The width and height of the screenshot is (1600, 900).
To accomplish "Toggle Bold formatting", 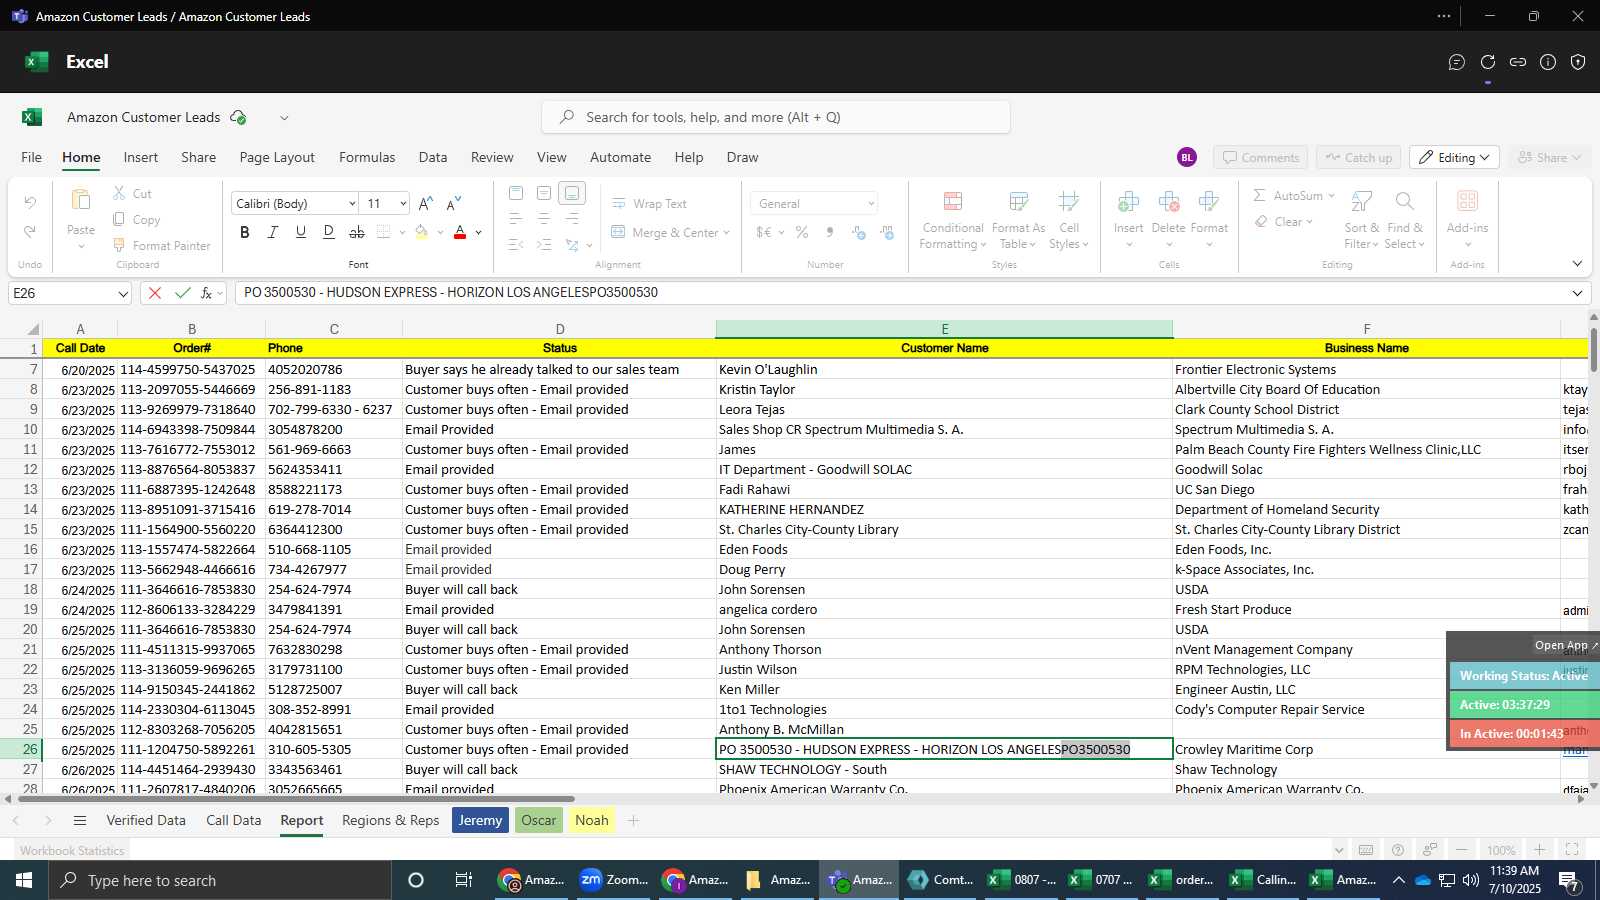I will tap(245, 232).
